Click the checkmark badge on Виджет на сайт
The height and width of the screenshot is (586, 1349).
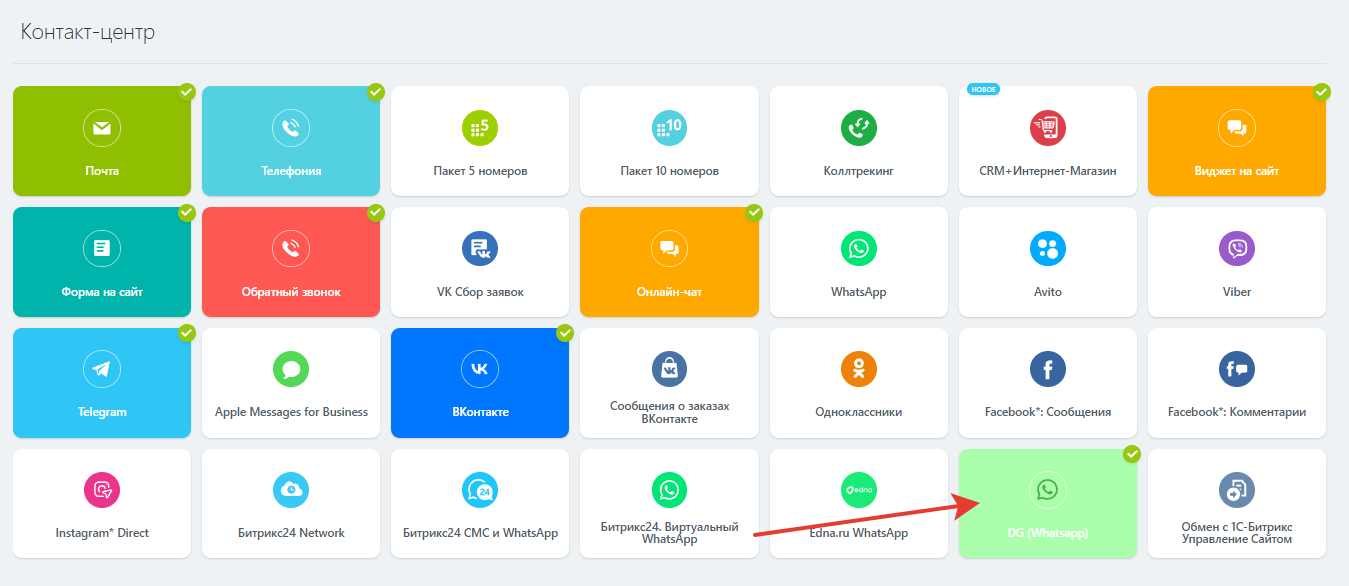click(1321, 92)
